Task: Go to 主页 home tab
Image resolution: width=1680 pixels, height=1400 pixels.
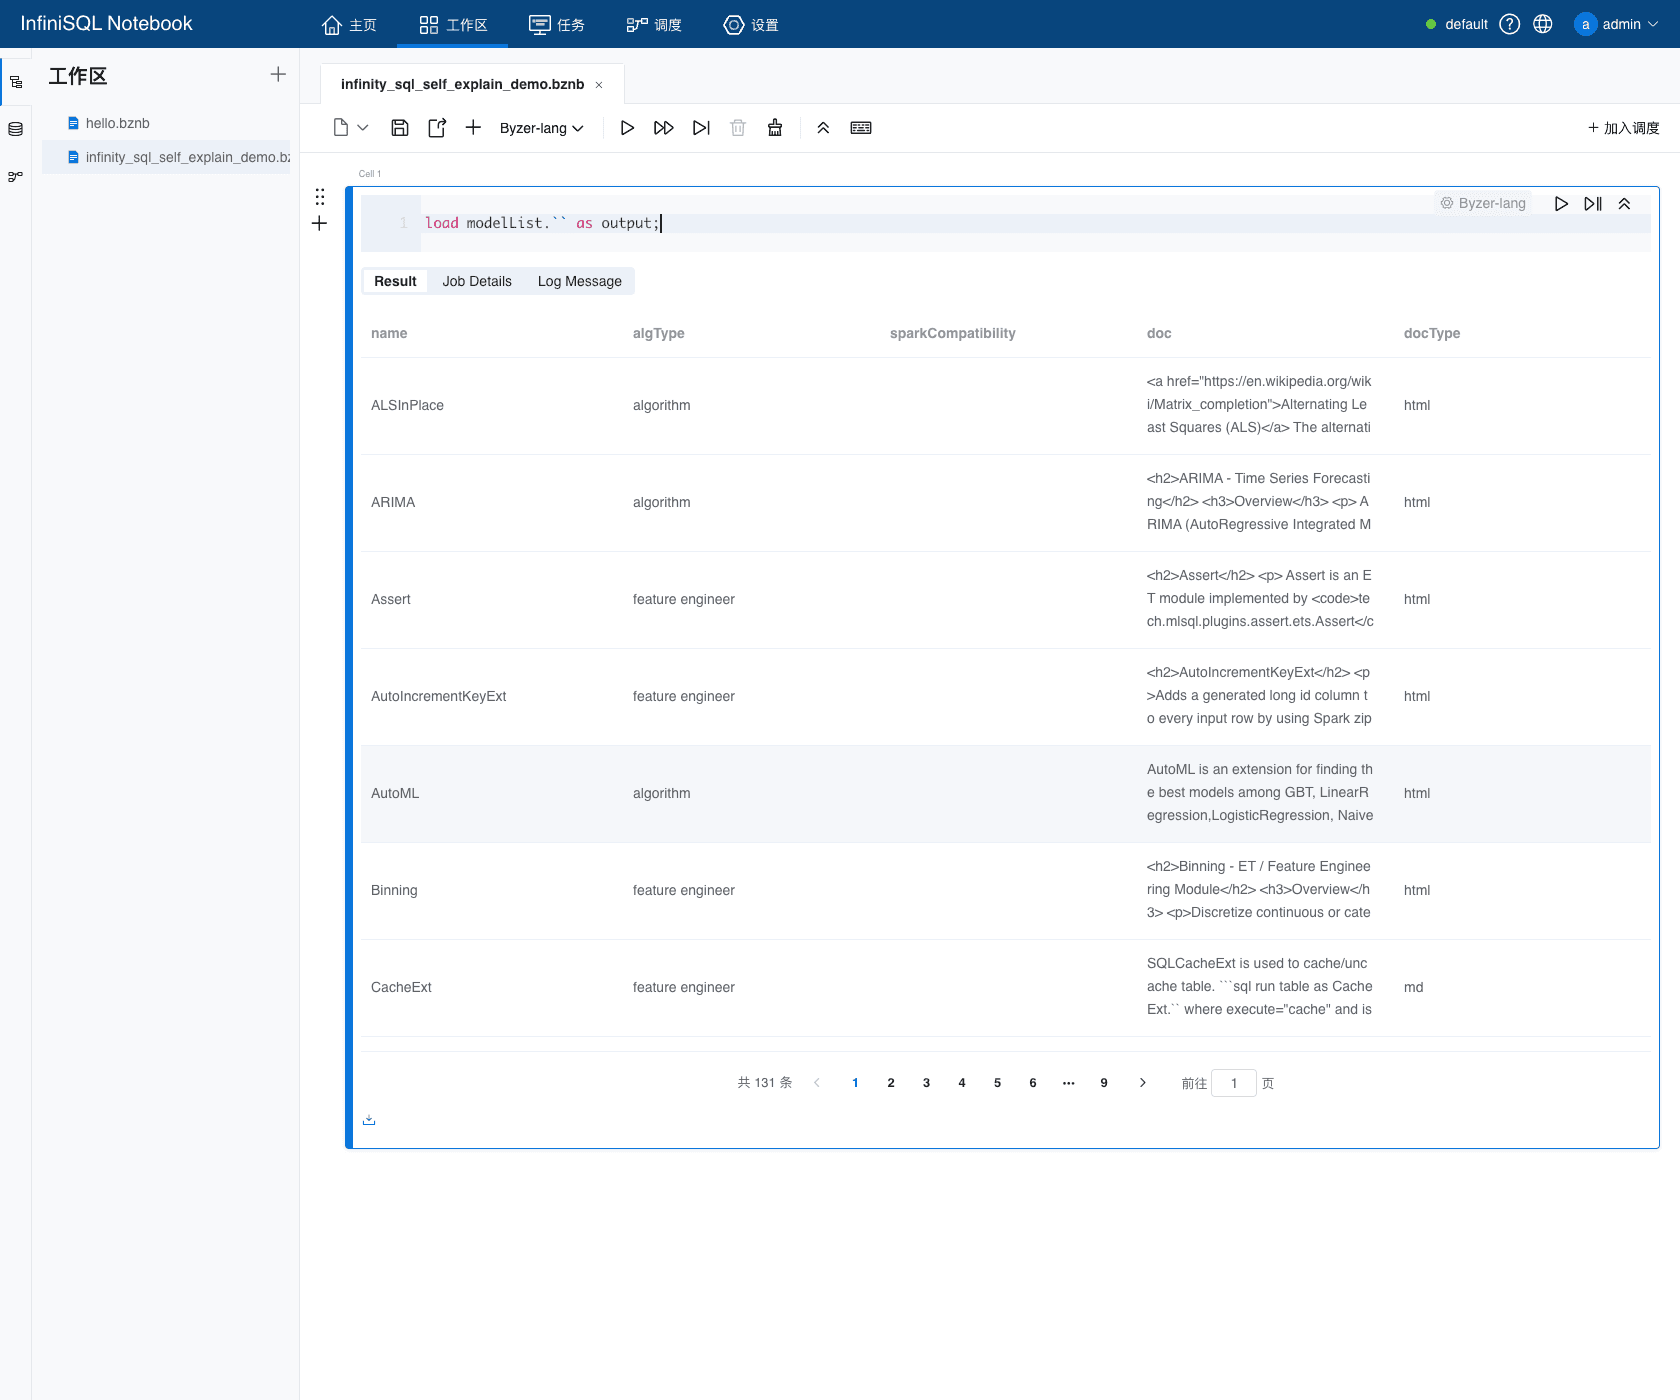Action: [349, 24]
